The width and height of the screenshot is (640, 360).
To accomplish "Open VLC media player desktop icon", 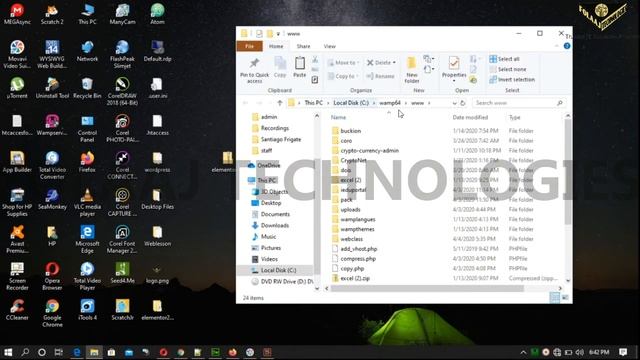I will point(87,202).
